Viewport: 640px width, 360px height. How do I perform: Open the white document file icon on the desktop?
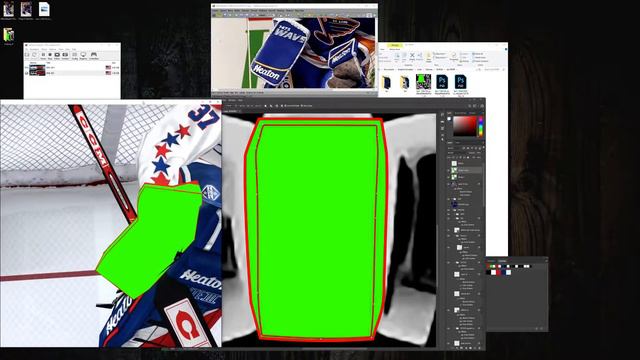[44, 9]
